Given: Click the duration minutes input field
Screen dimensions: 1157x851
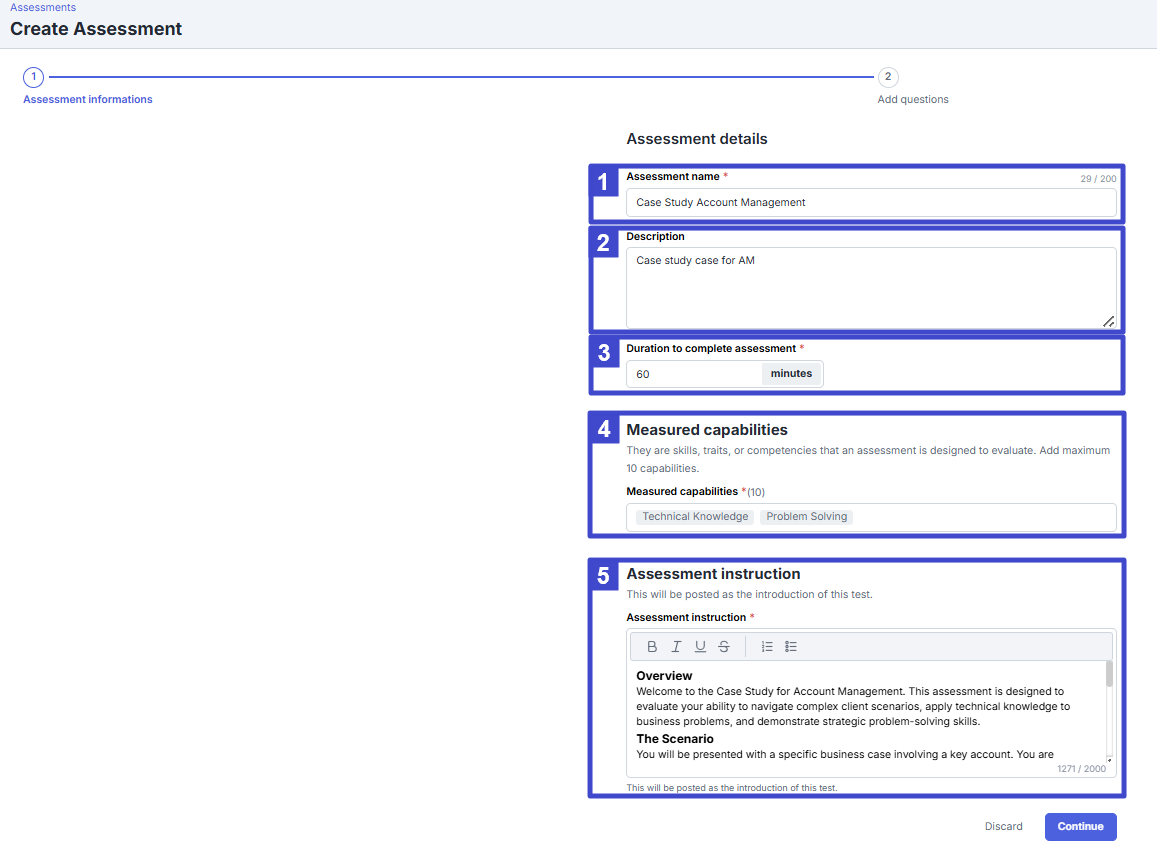Looking at the screenshot, I should point(695,374).
